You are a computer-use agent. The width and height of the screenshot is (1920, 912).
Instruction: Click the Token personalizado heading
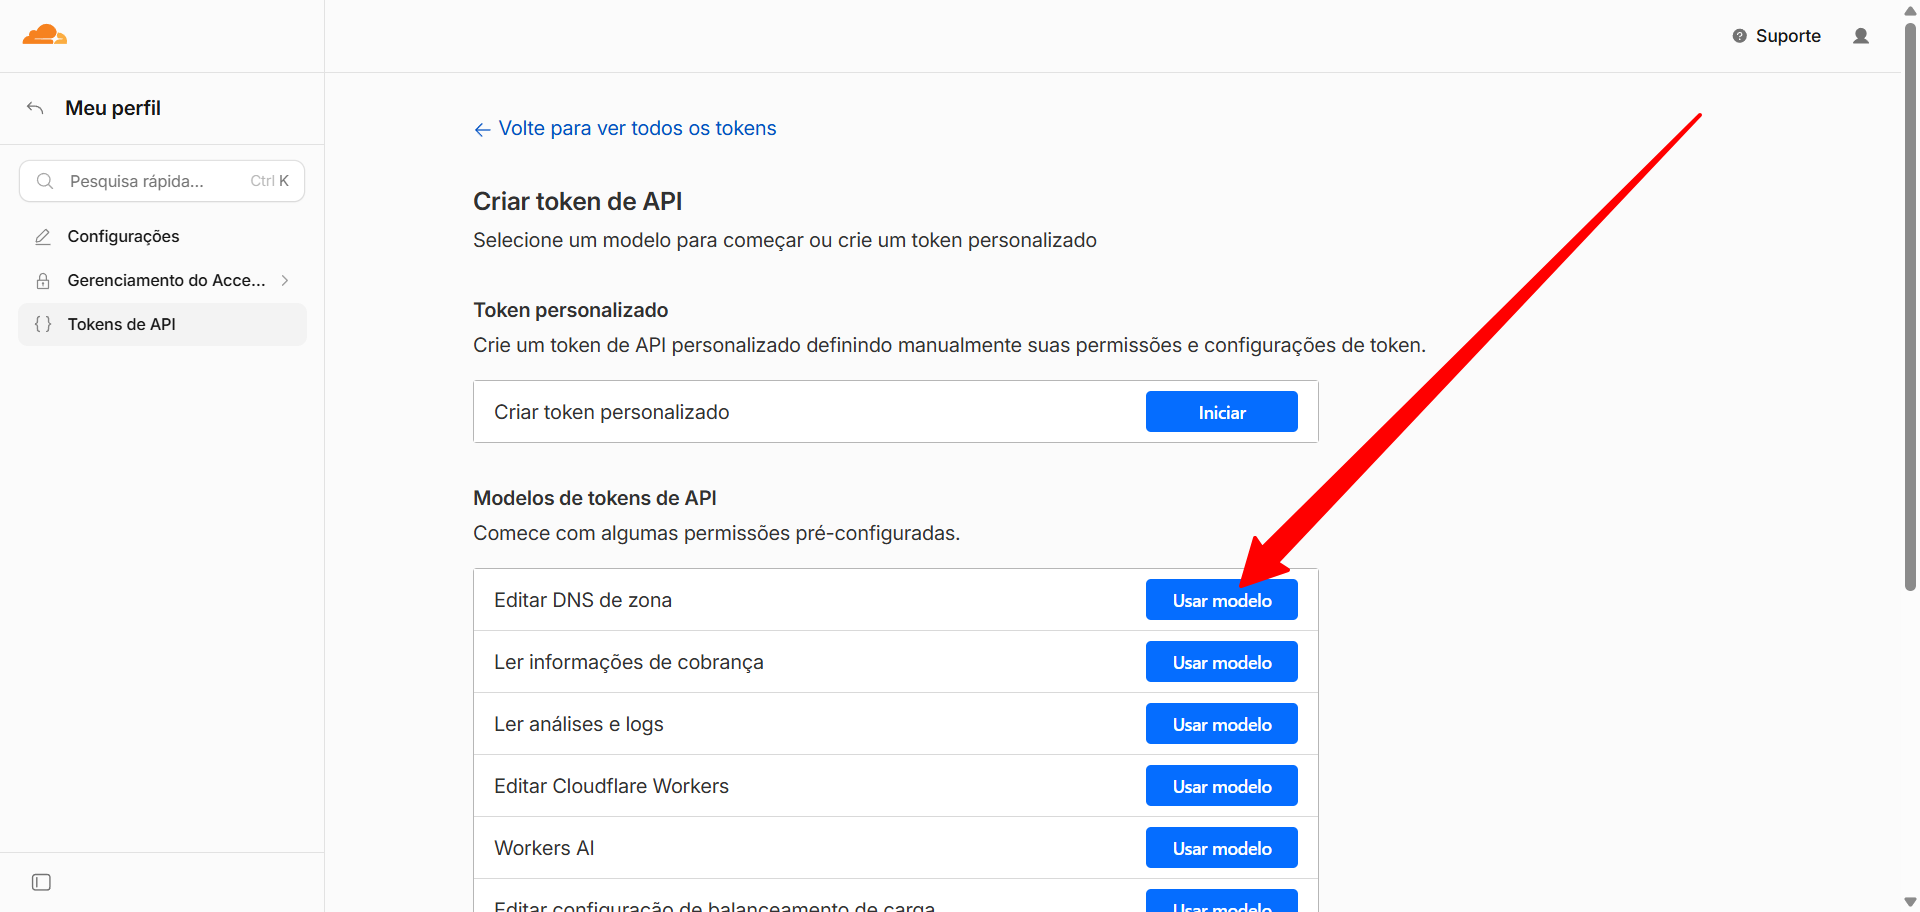pos(570,310)
